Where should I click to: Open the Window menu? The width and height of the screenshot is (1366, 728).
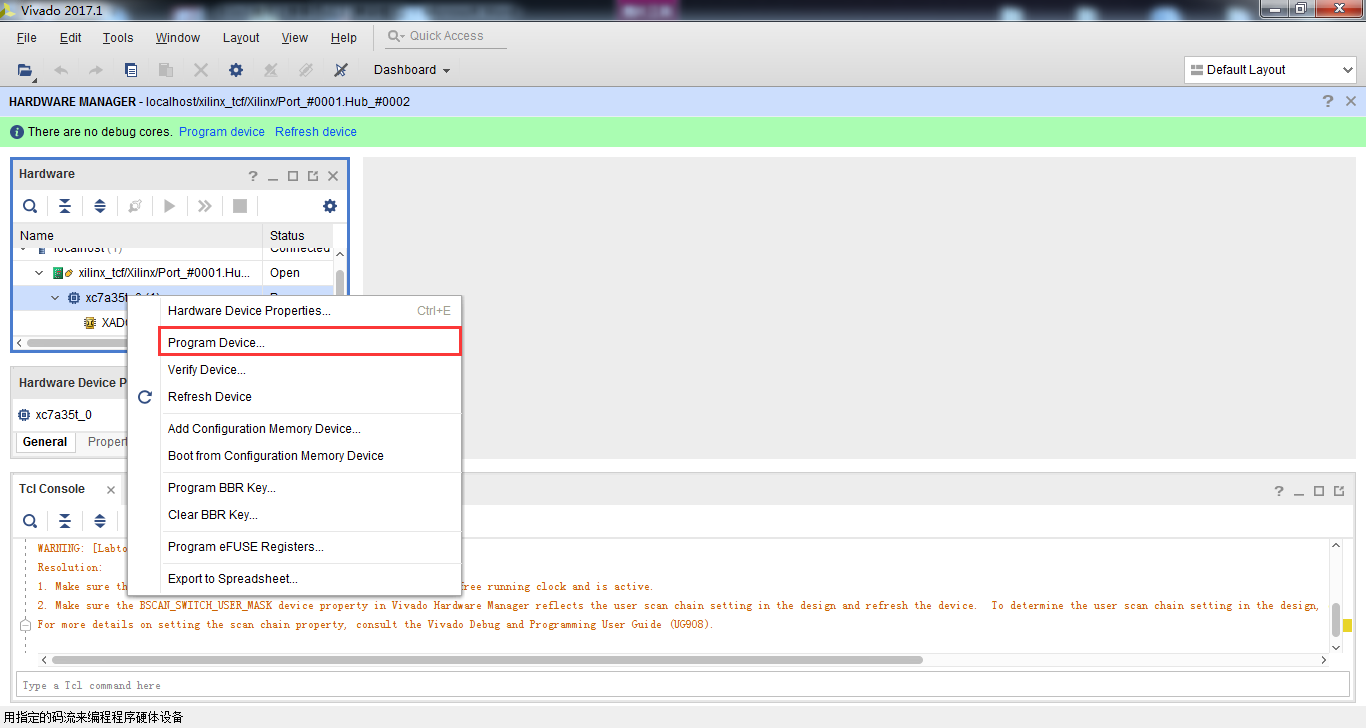tap(178, 38)
